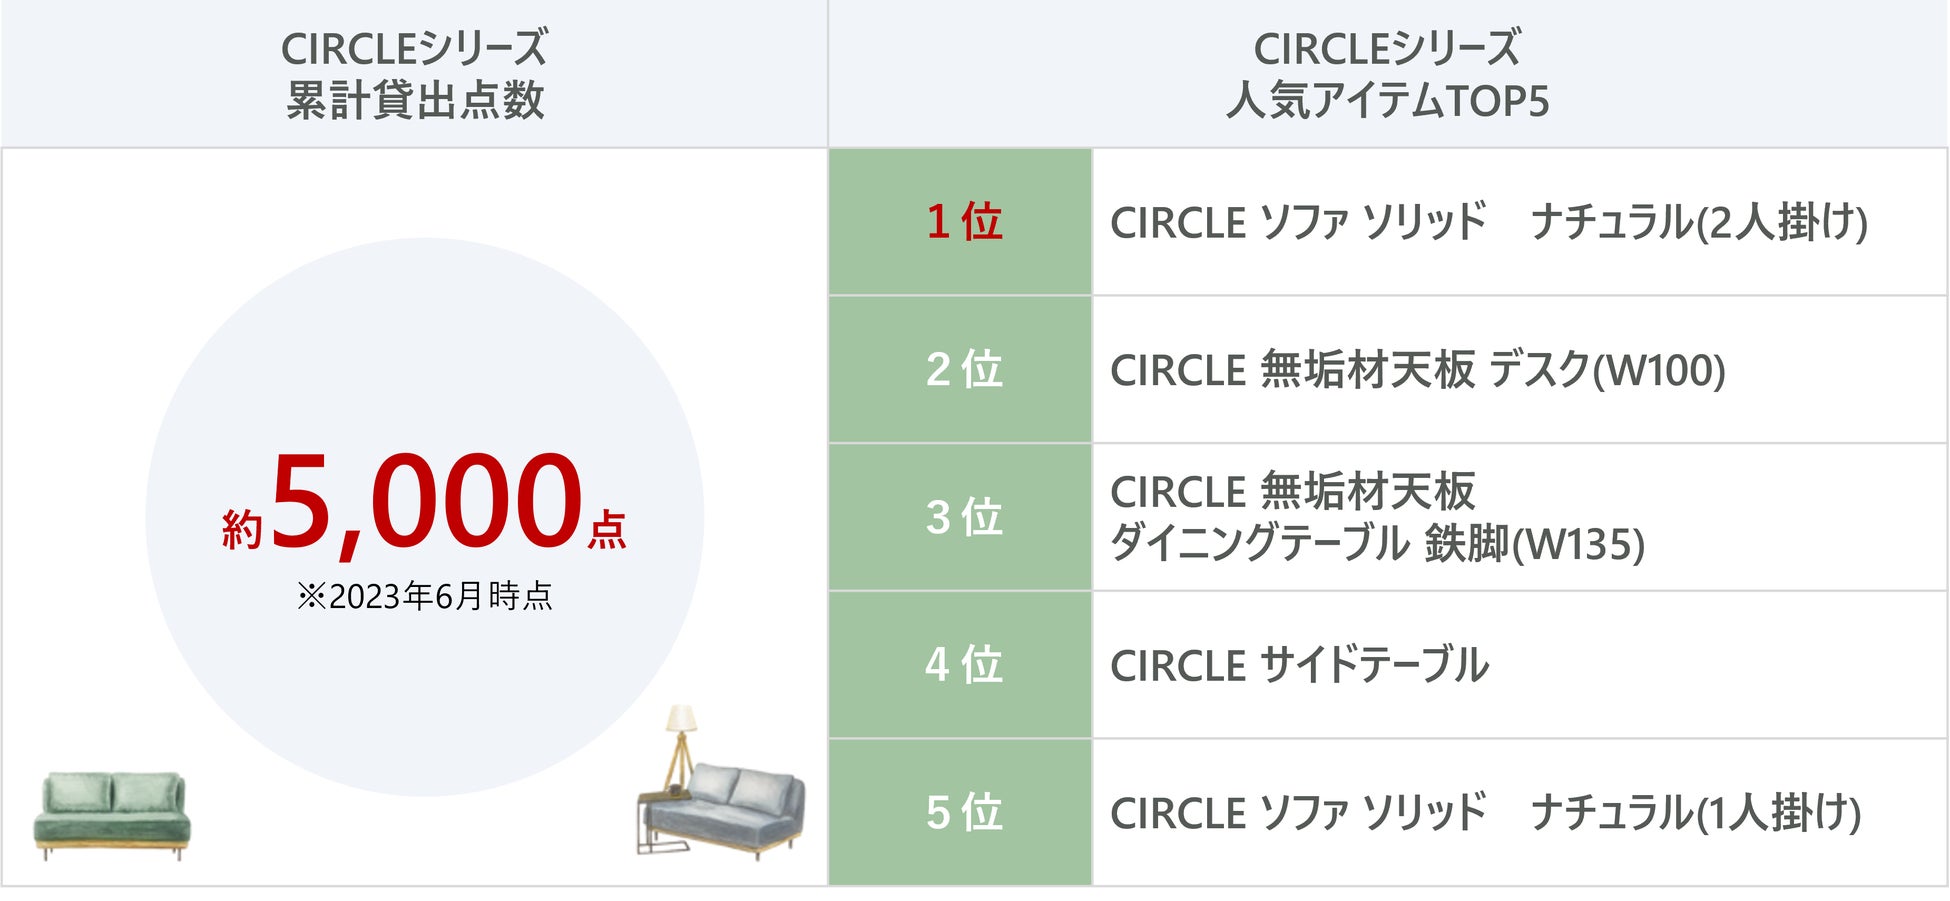This screenshot has width=1950, height=901.
Task: Select the 2位 rank cell
Action: tap(960, 369)
